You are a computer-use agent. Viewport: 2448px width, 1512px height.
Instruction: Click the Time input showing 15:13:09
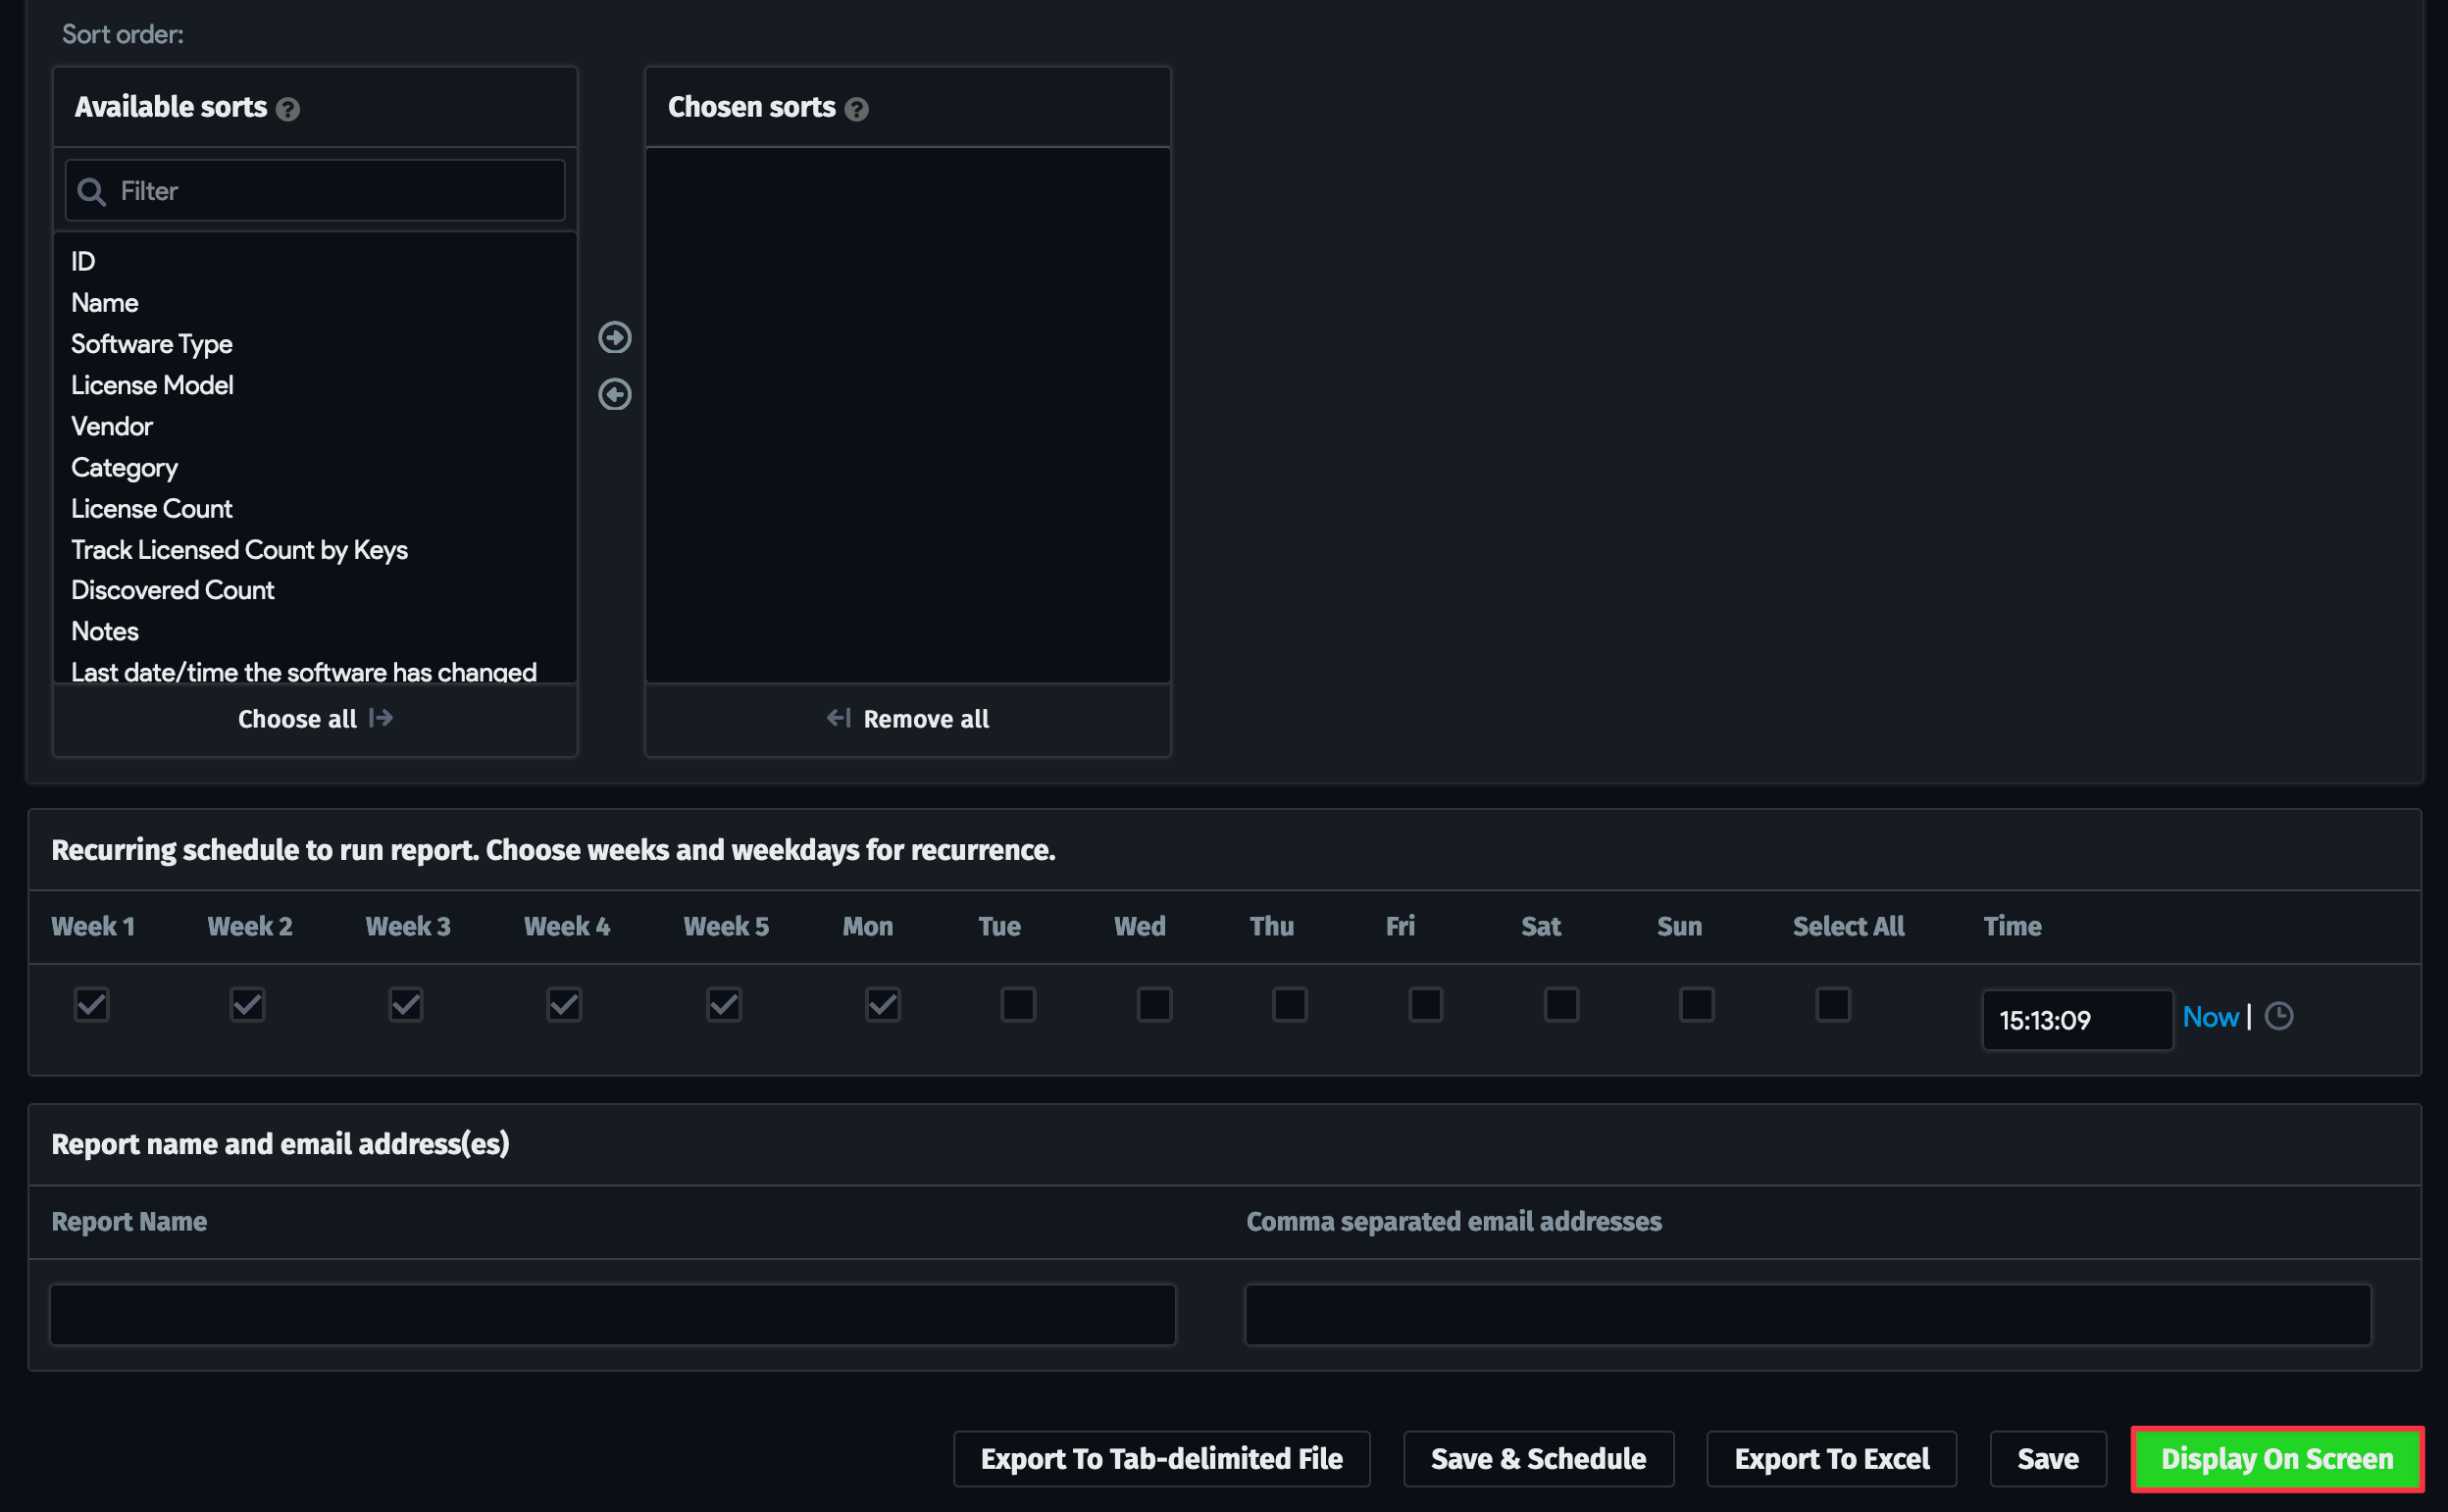[x=2077, y=1020]
